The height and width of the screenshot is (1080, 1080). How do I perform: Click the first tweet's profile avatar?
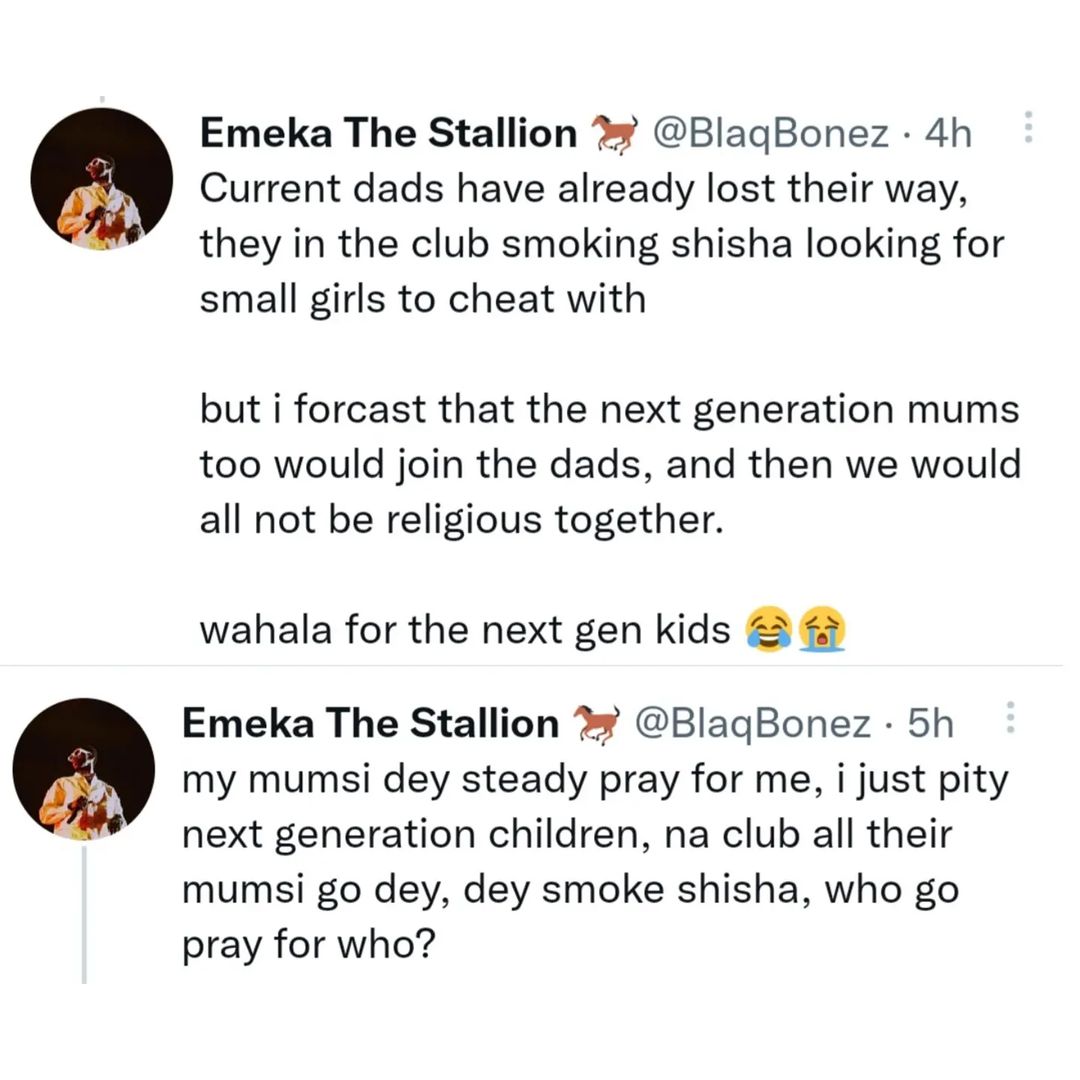[101, 178]
